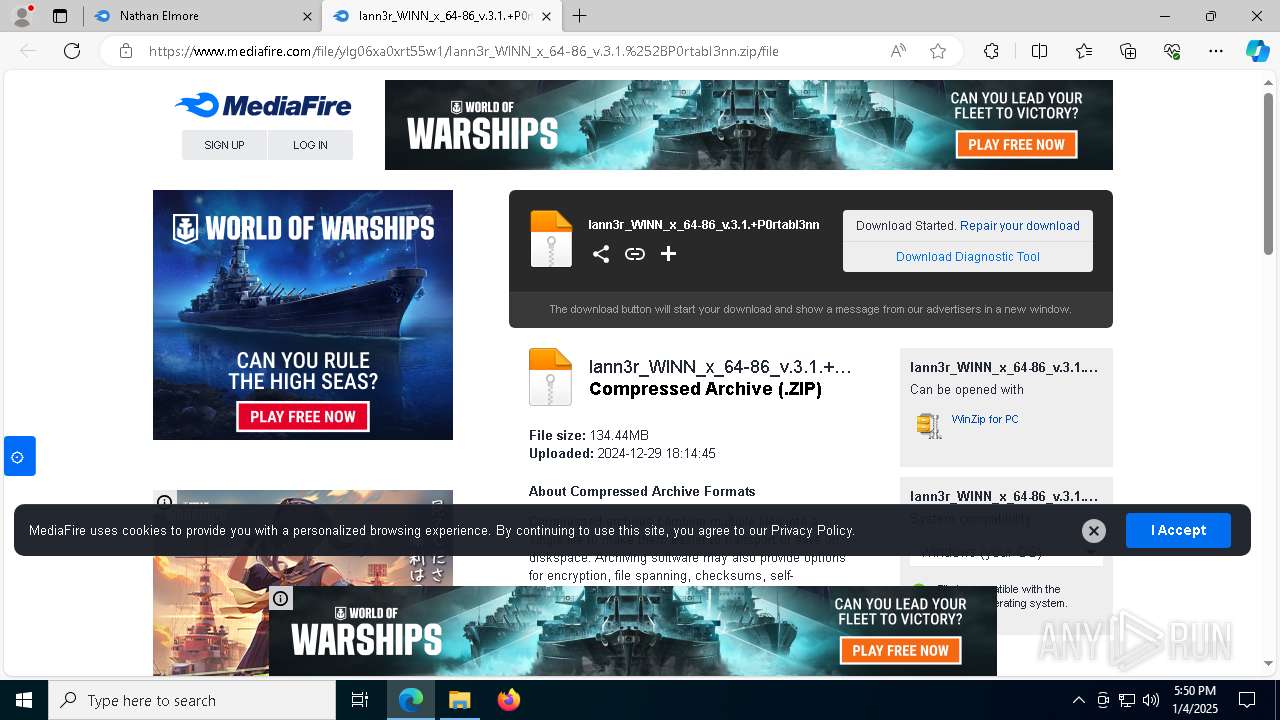Click PLAY FREE NOW in top banner
The height and width of the screenshot is (720, 1280).
point(1016,145)
